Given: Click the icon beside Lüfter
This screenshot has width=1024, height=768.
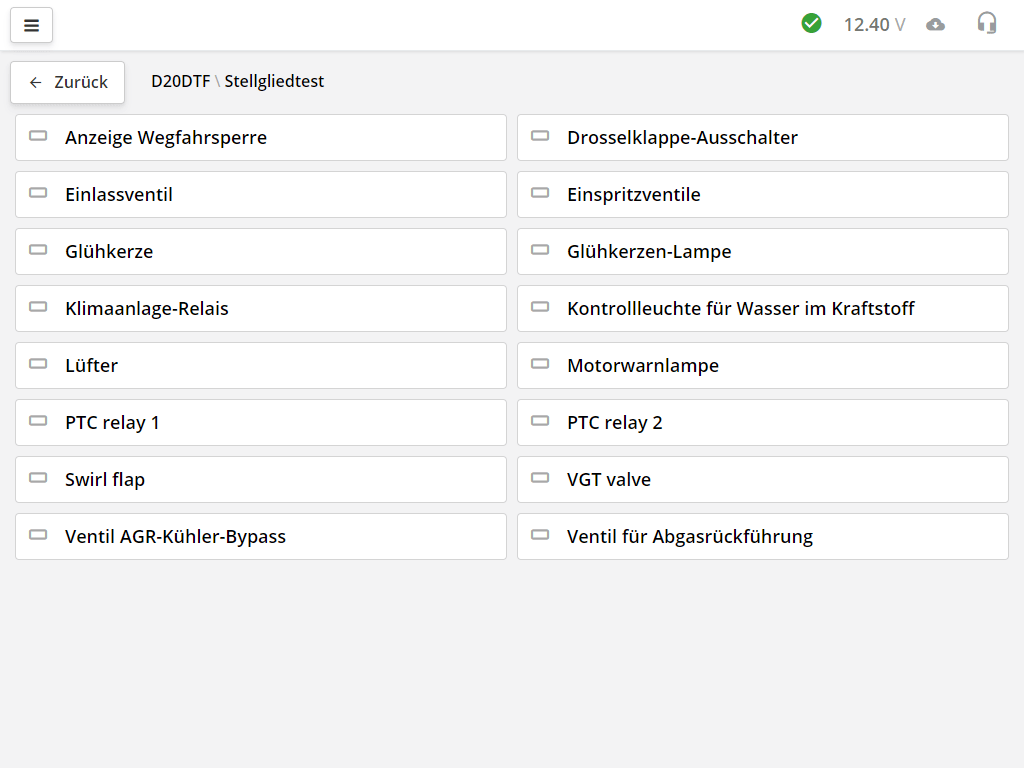Looking at the screenshot, I should point(38,364).
